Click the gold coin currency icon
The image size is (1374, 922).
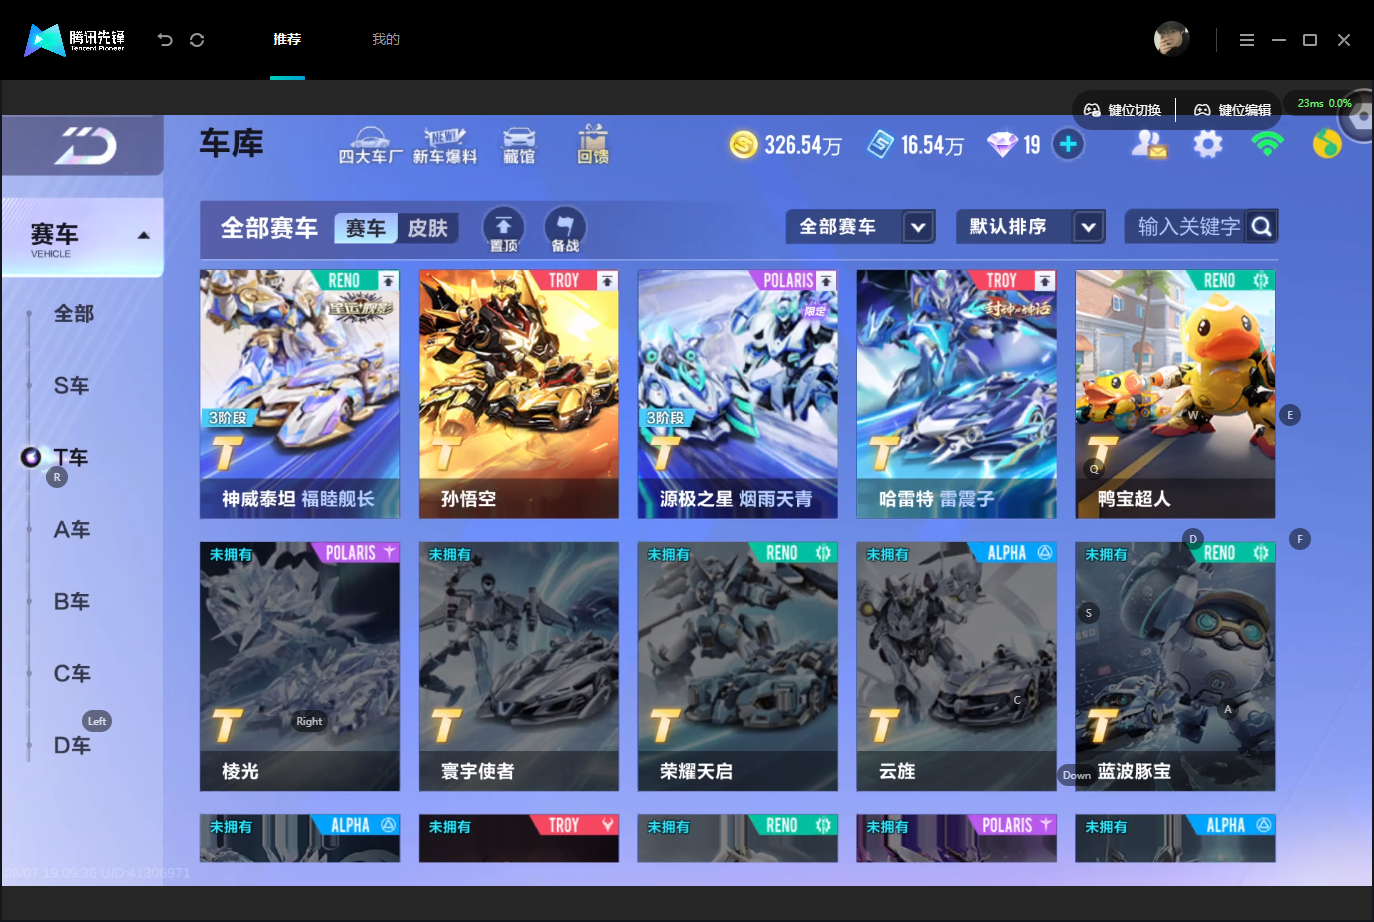pos(743,145)
